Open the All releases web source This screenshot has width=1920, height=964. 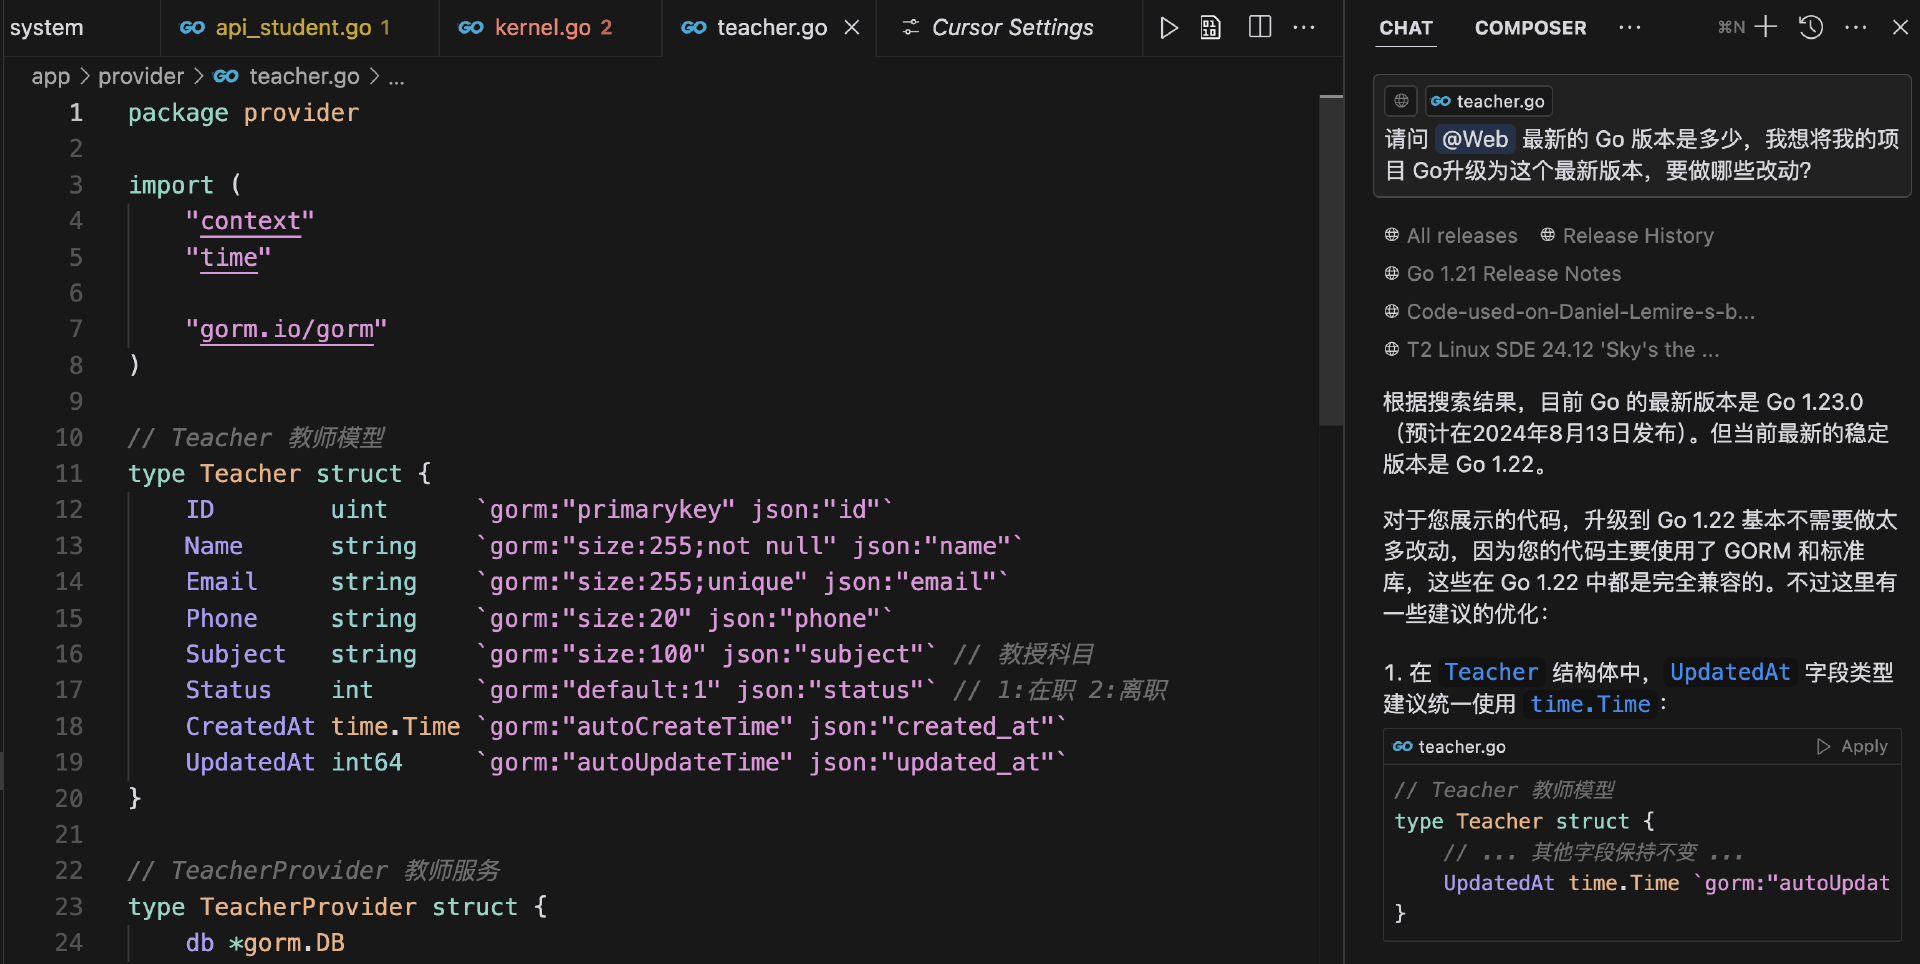point(1451,236)
